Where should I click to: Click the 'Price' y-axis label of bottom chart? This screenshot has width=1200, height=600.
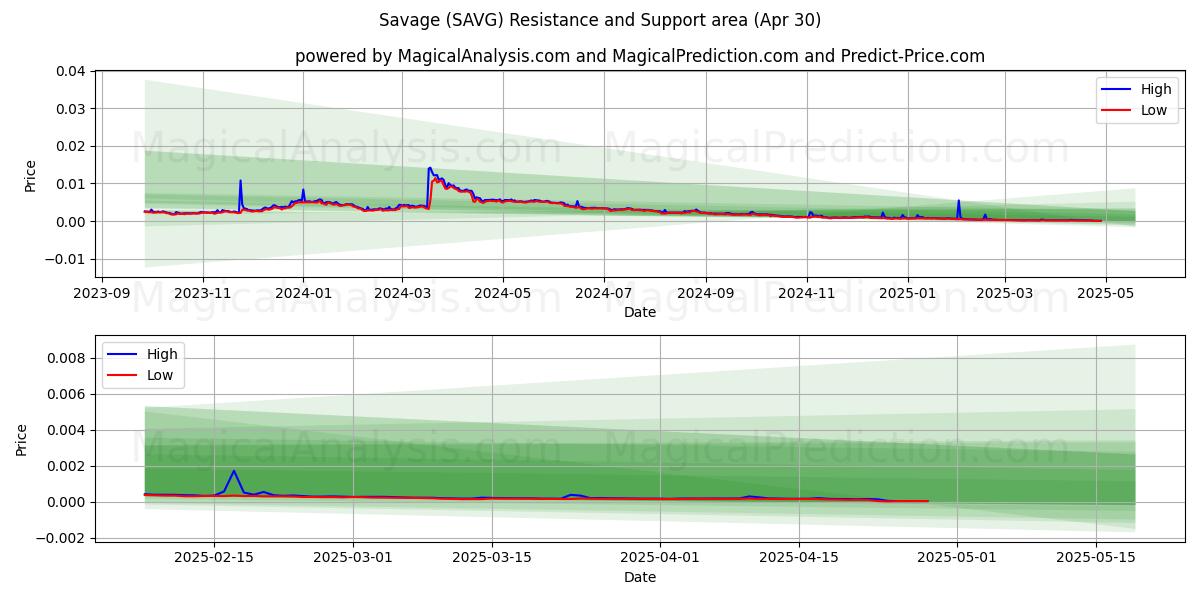[22, 439]
